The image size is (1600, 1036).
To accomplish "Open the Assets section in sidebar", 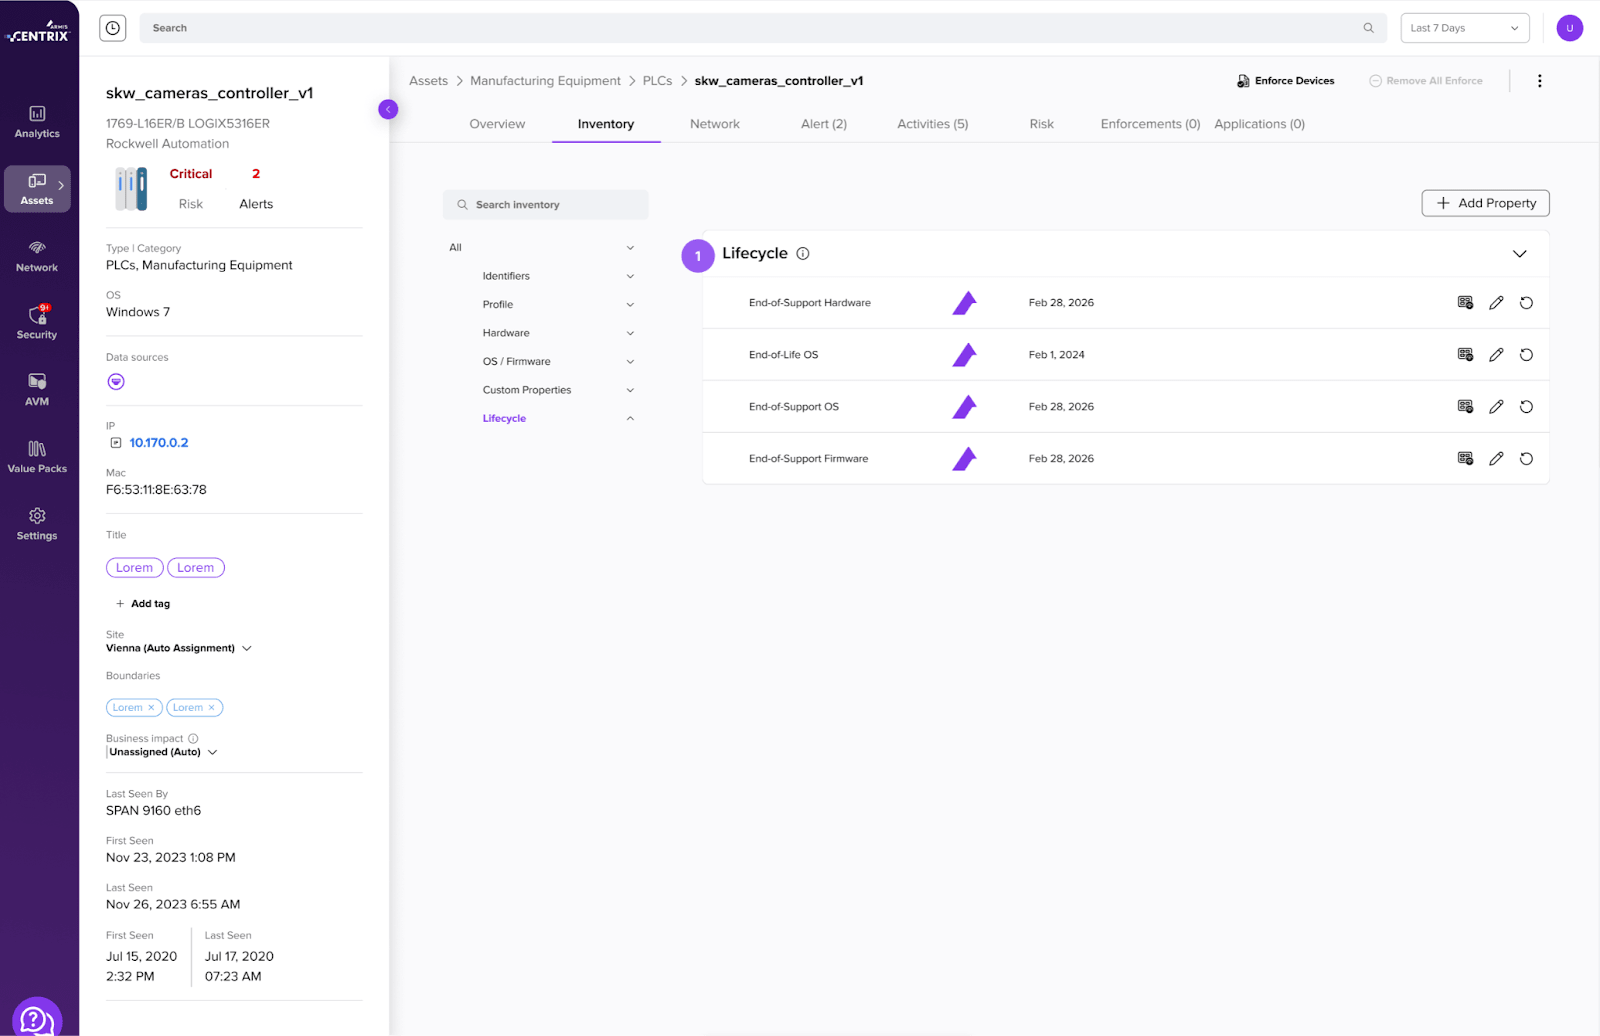I will [37, 189].
